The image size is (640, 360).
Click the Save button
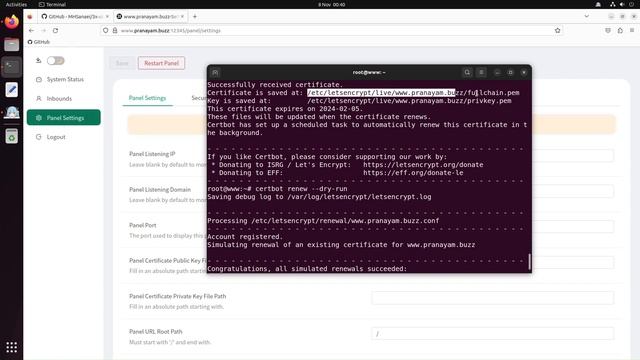(122, 63)
